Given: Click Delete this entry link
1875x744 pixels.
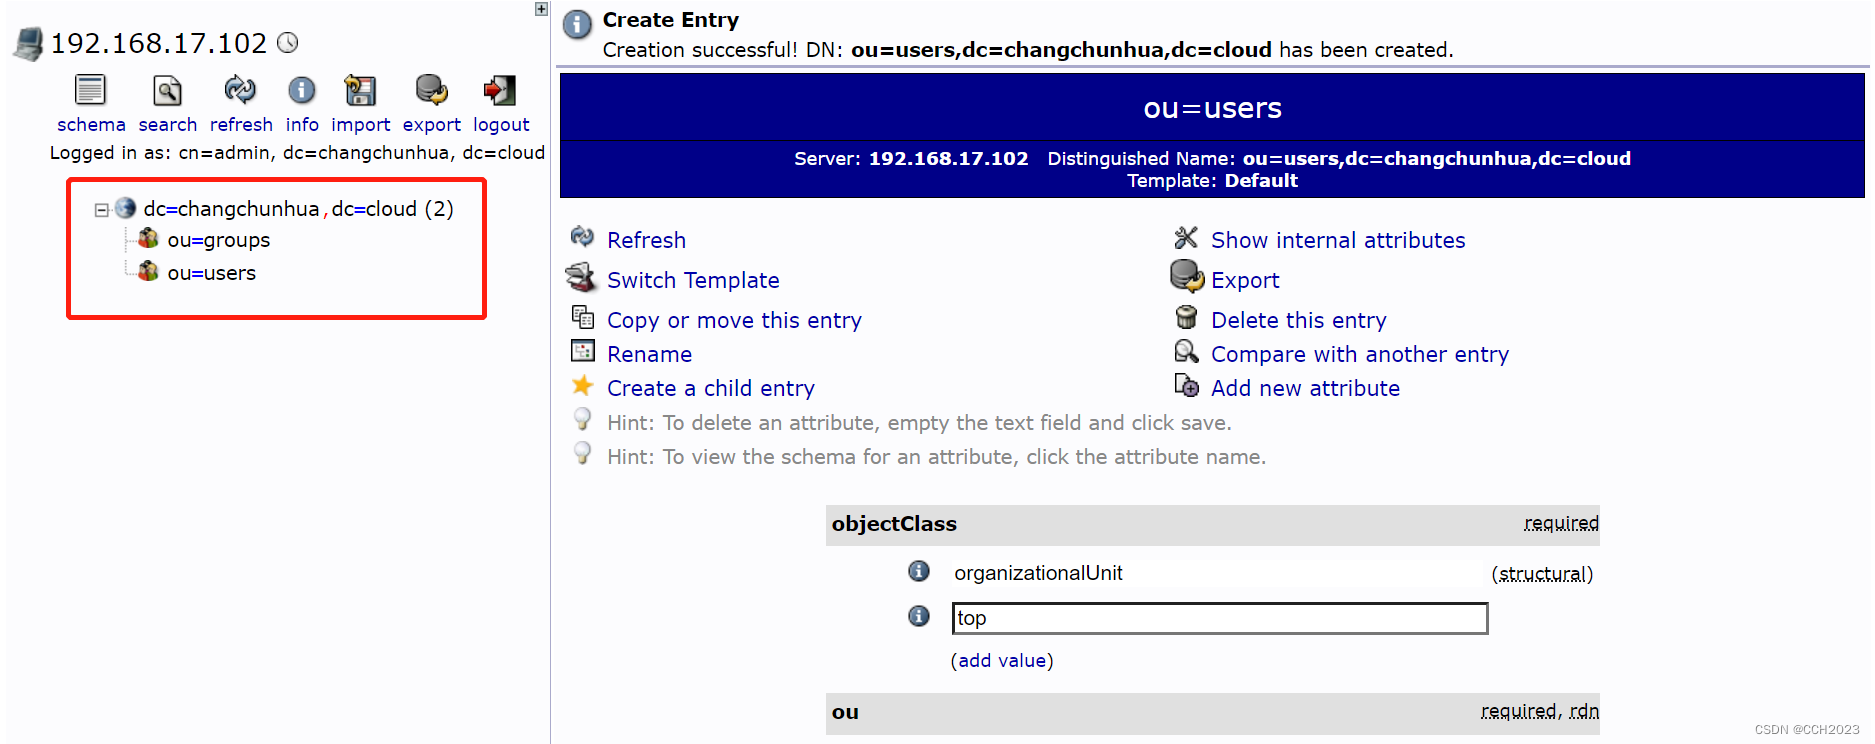Looking at the screenshot, I should (x=1298, y=320).
